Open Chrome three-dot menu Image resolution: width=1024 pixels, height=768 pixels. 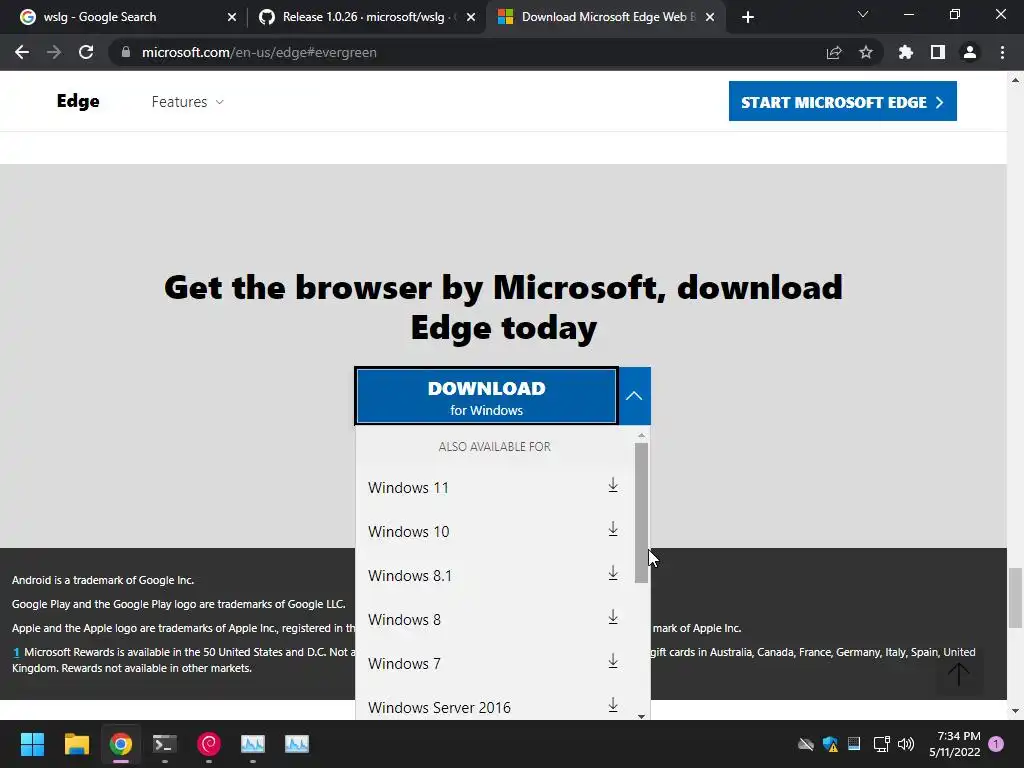pyautogui.click(x=1002, y=52)
